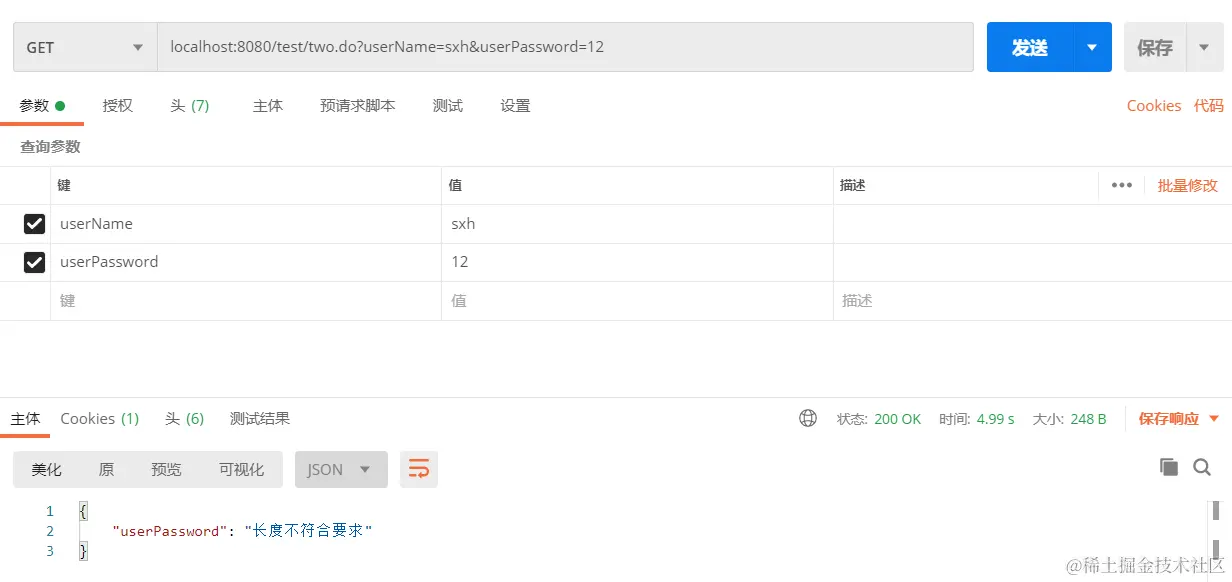The height and width of the screenshot is (582, 1232).
Task: Click the 248 B response size
Action: [1088, 419]
